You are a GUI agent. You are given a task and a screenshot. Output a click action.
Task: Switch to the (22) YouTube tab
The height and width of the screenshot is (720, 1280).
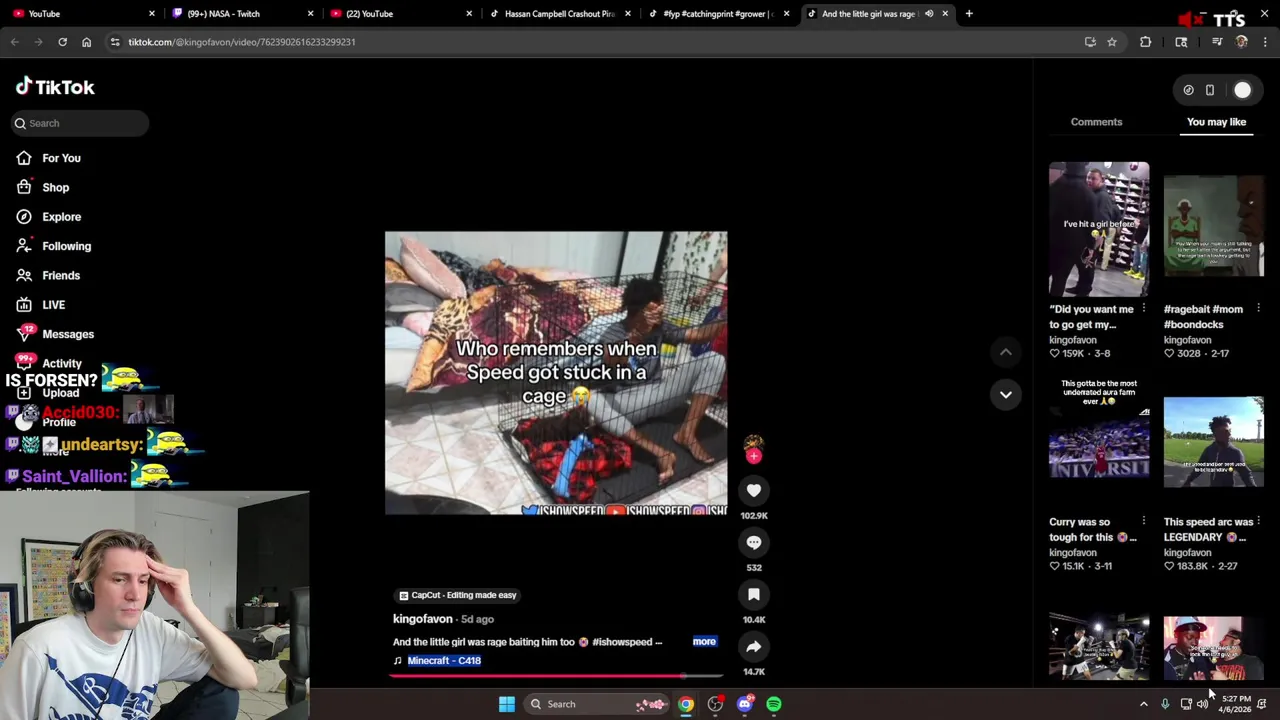click(399, 14)
